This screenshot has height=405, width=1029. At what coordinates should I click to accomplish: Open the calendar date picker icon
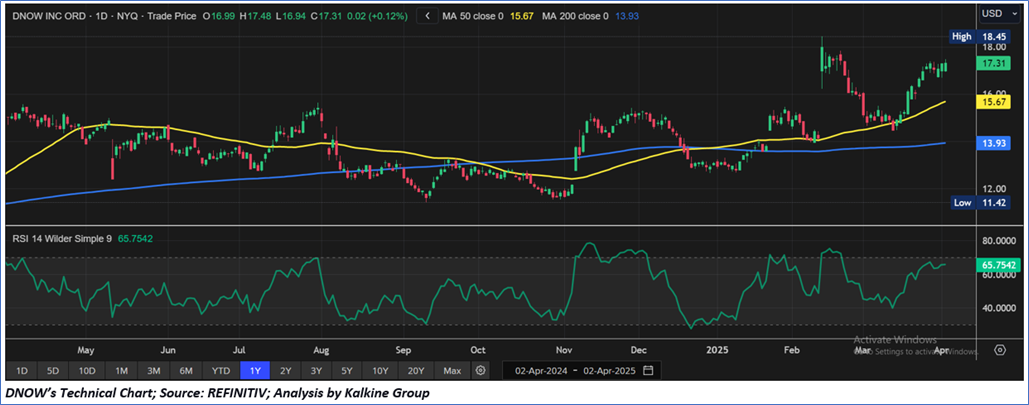[648, 371]
